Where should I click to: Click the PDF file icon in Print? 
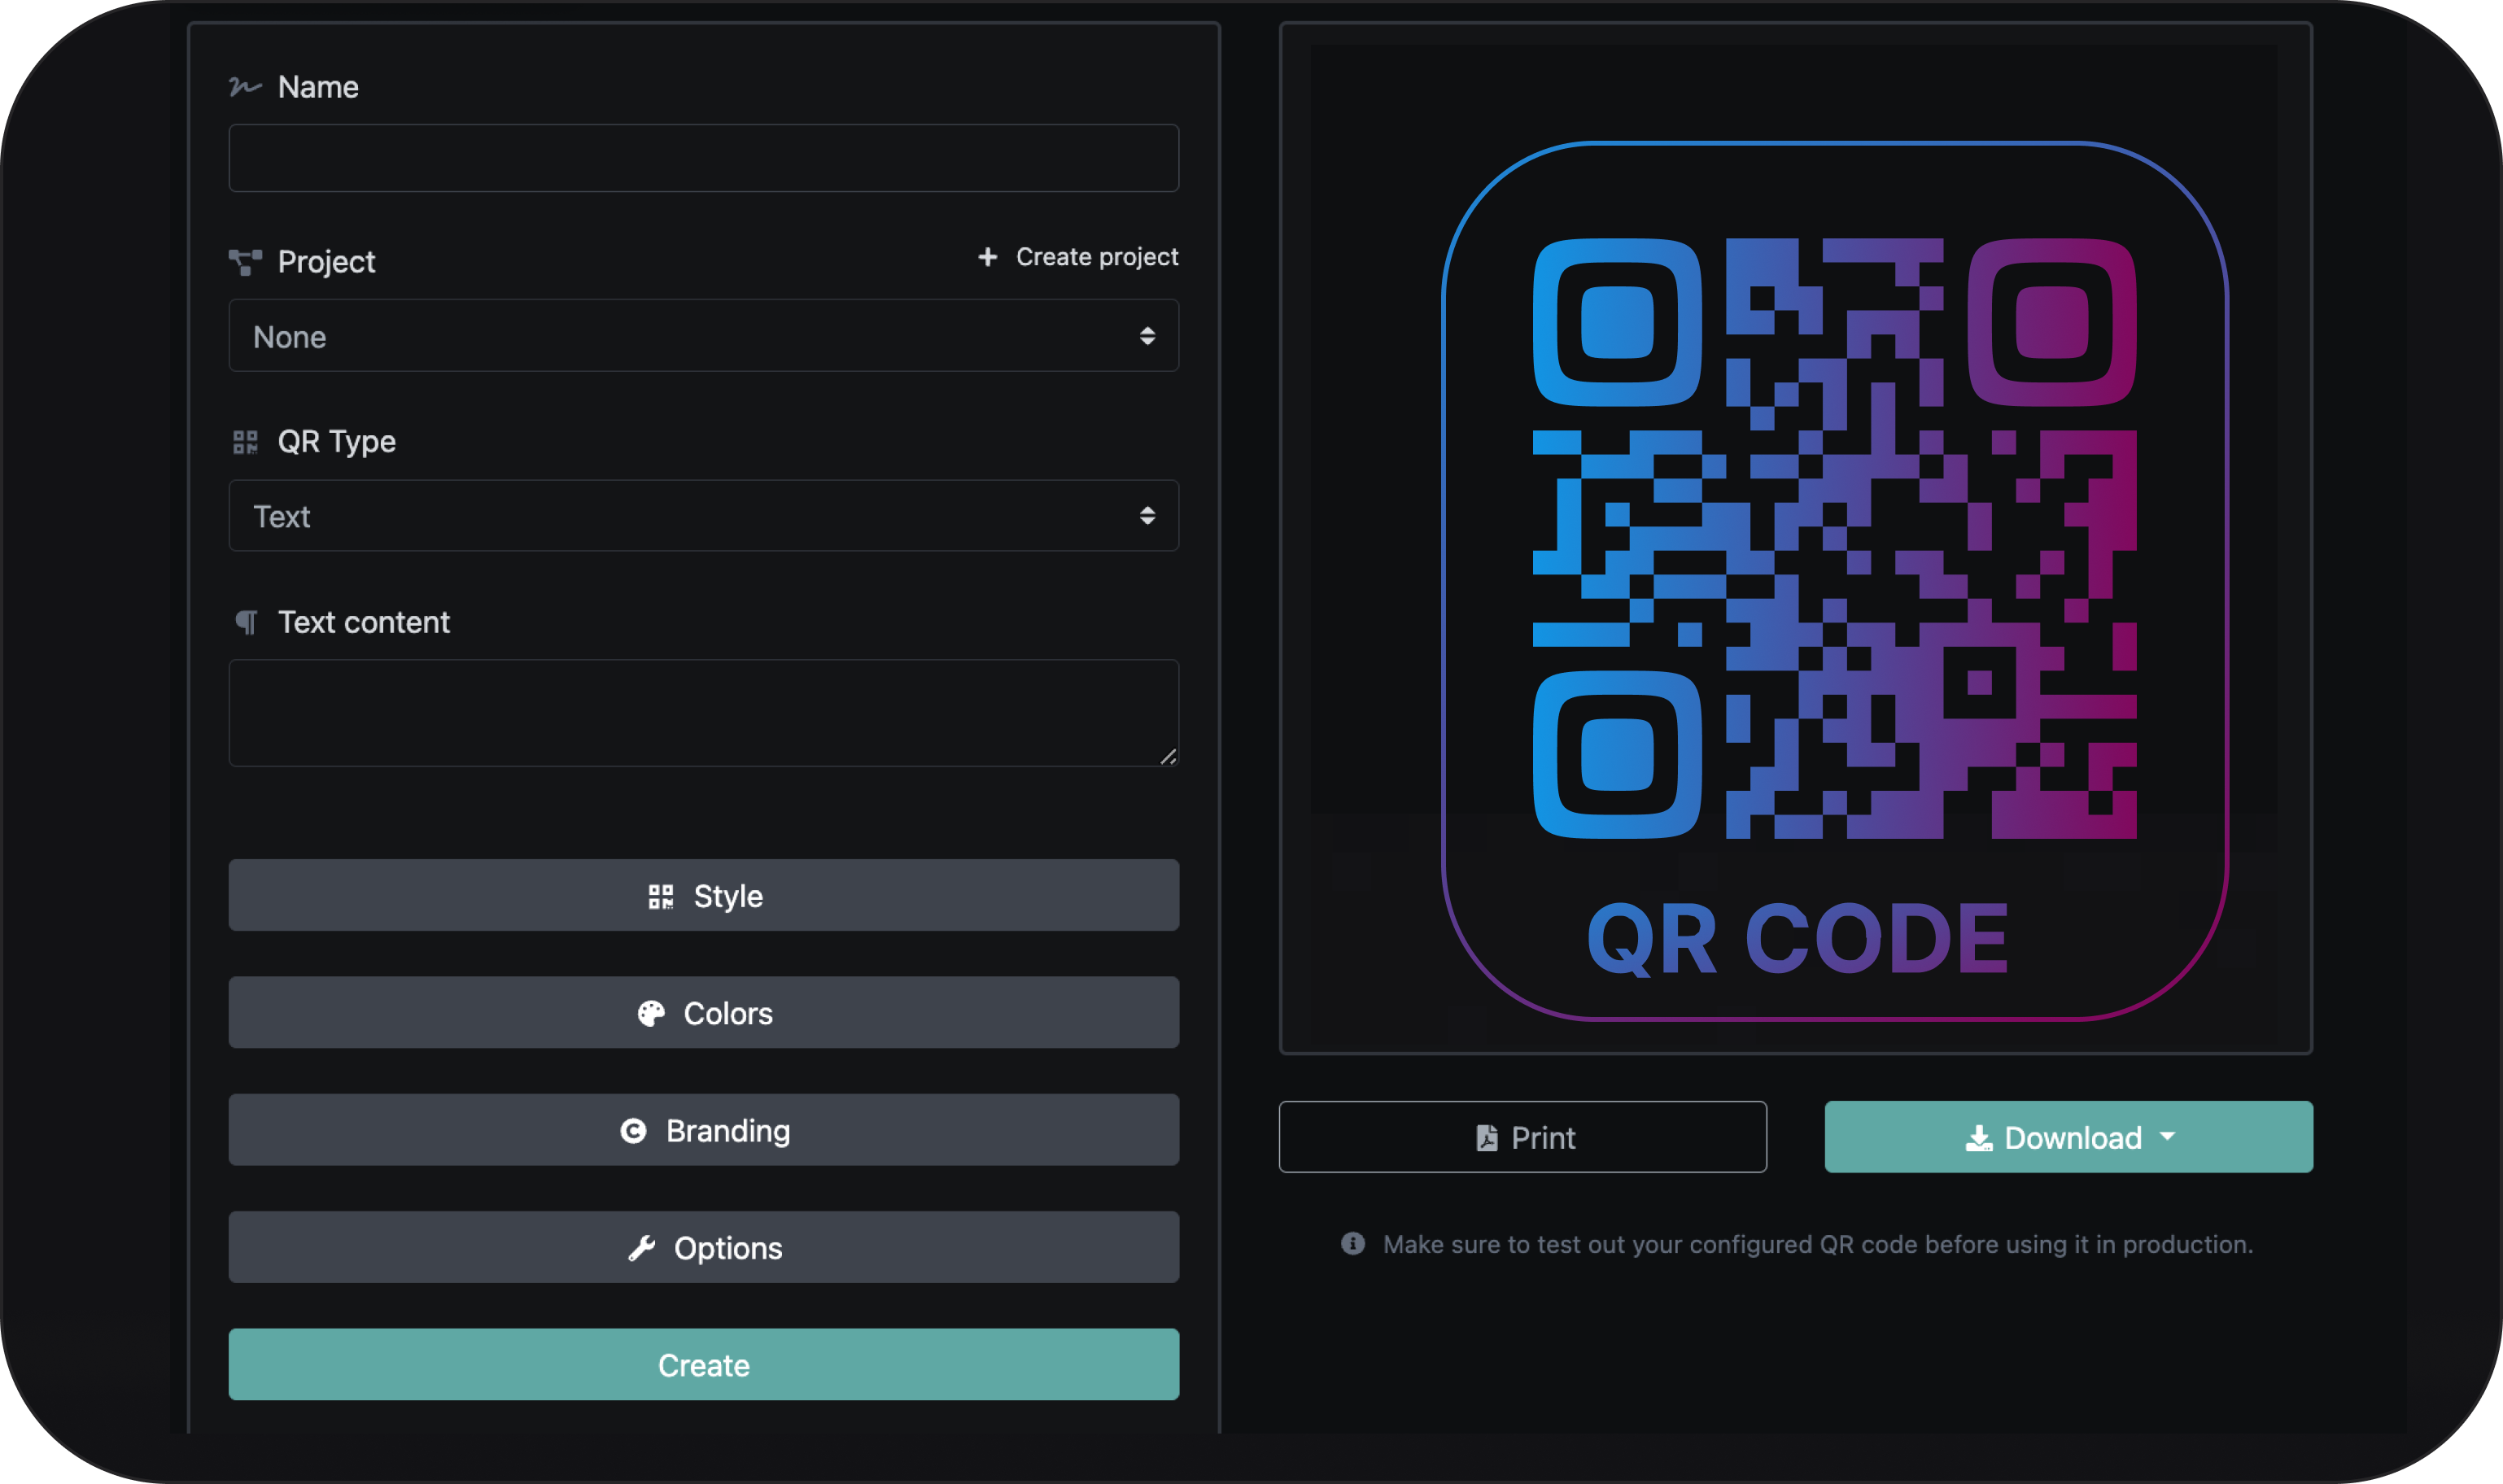tap(1487, 1138)
